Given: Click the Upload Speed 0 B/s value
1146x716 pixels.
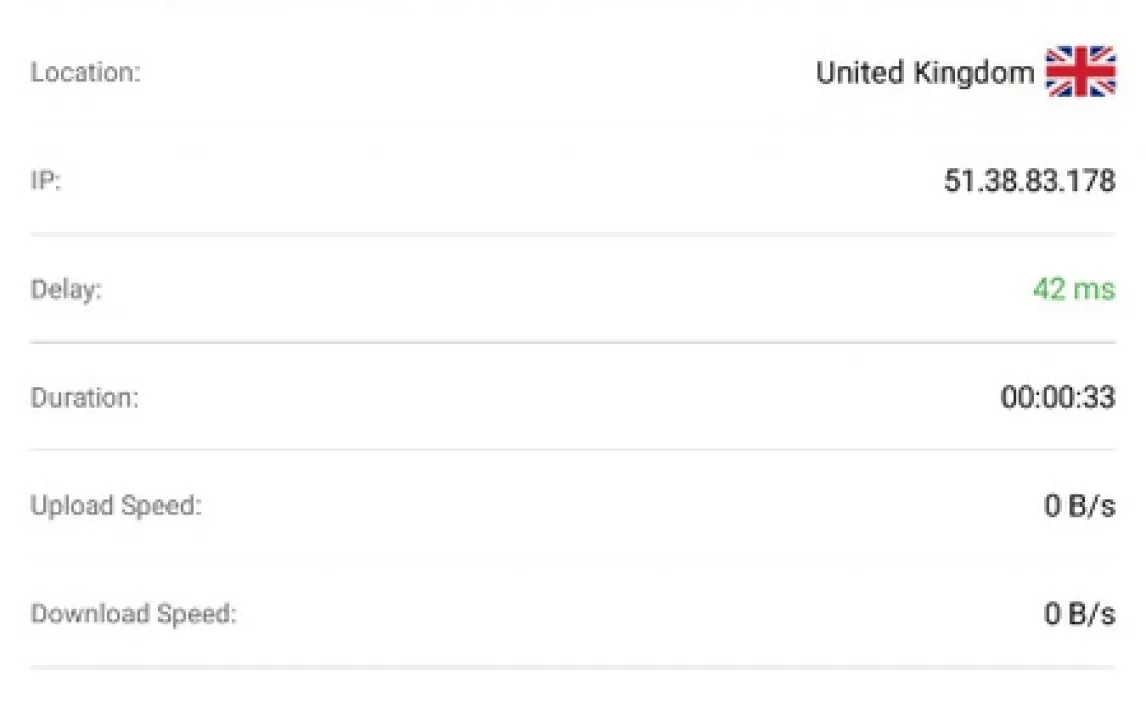Looking at the screenshot, I should coord(1079,506).
